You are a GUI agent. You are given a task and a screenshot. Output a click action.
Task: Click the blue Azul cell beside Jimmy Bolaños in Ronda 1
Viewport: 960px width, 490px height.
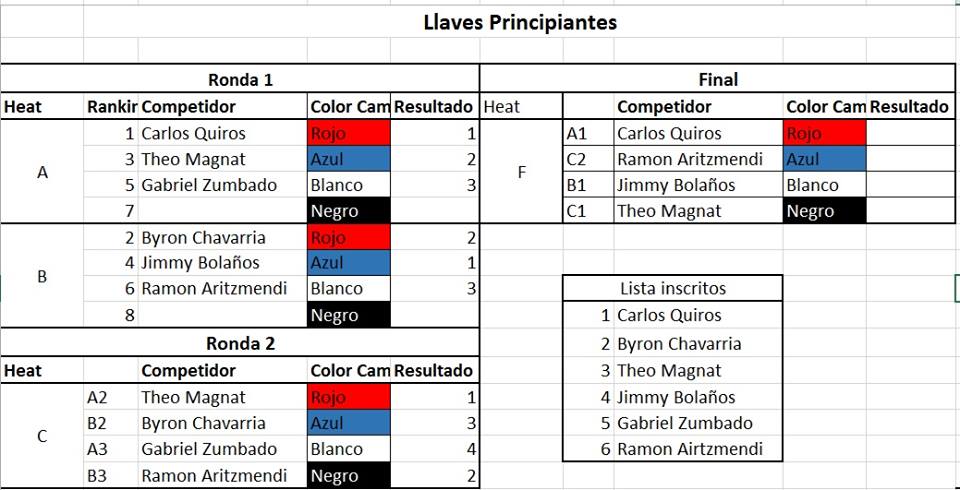pos(349,263)
